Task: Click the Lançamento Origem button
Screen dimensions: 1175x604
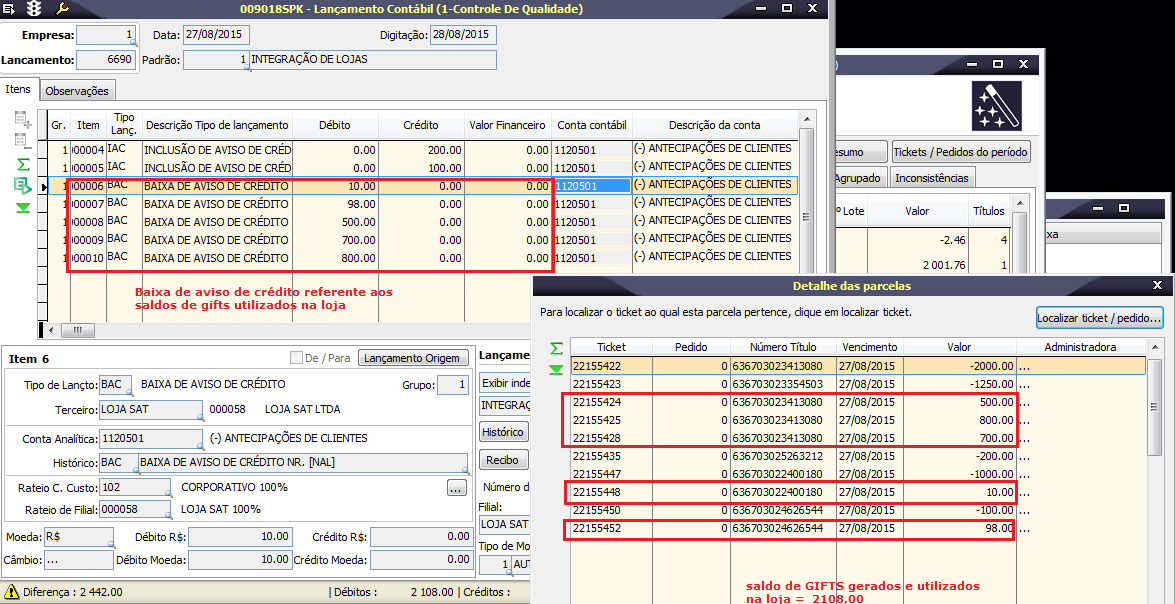Action: click(414, 358)
